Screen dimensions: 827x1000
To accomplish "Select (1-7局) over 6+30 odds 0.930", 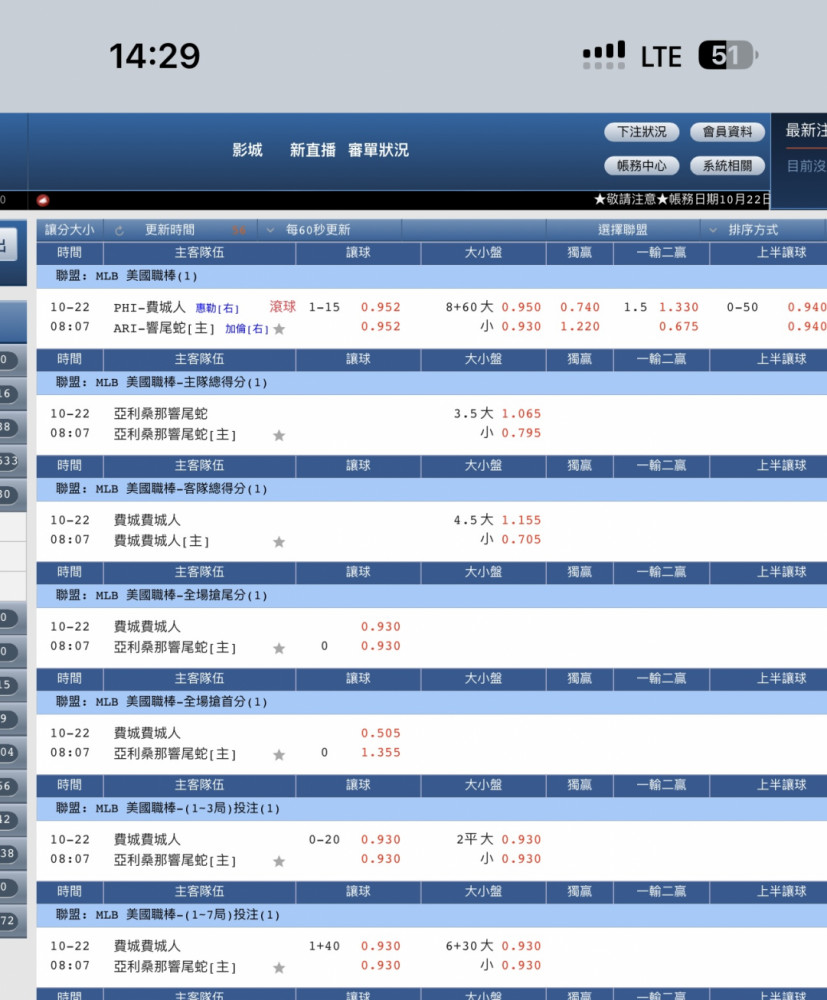I will pyautogui.click(x=521, y=946).
